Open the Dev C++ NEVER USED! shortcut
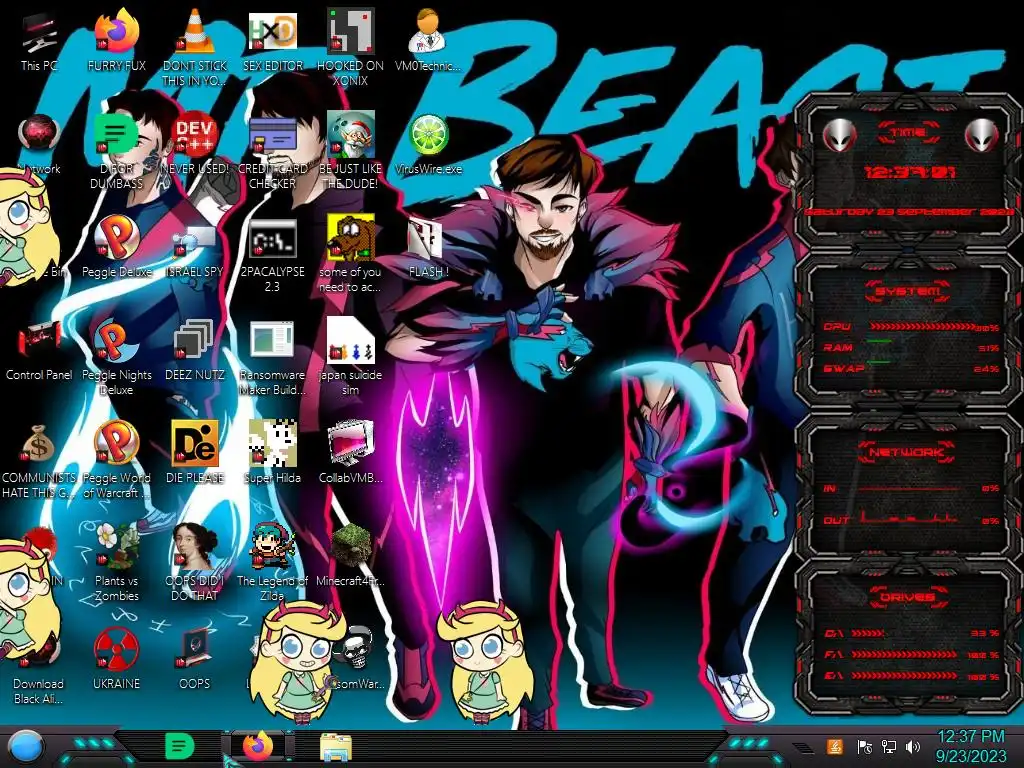 tap(195, 135)
